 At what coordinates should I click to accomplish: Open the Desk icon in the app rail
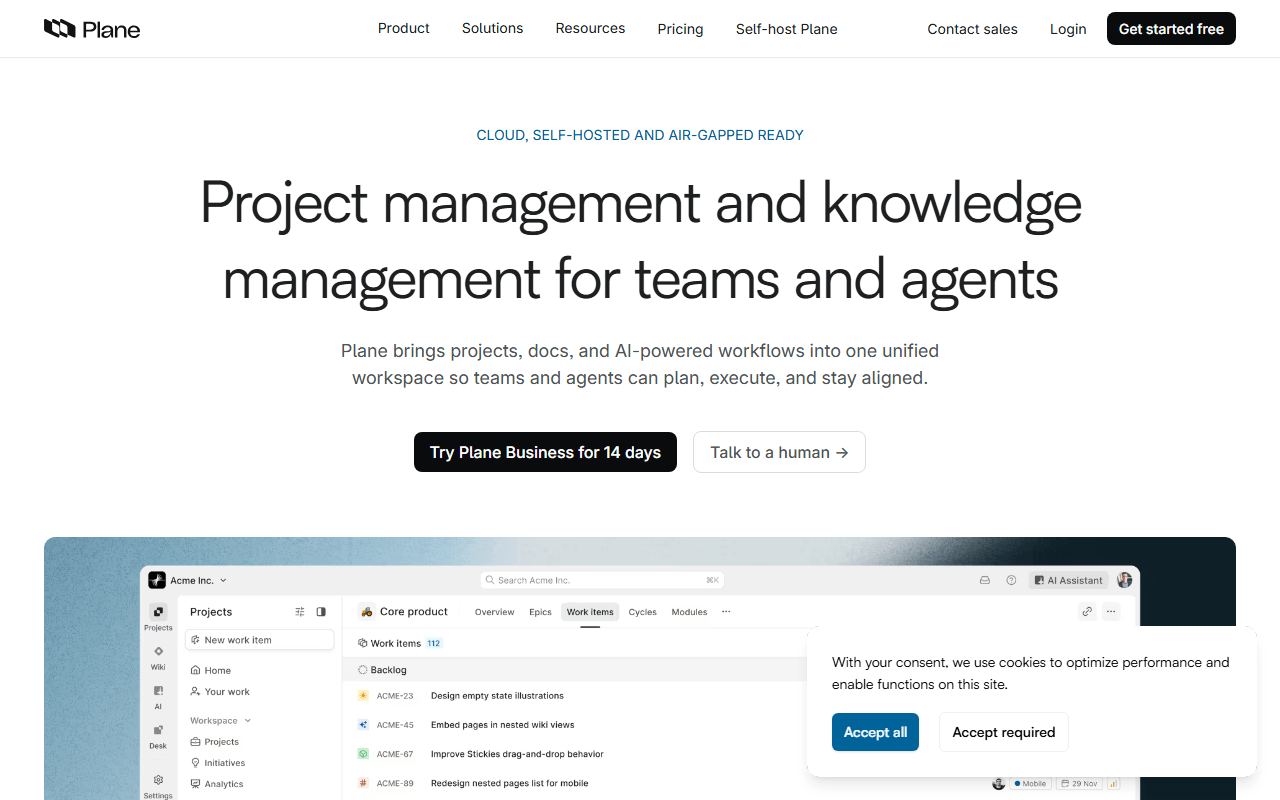pos(158,730)
